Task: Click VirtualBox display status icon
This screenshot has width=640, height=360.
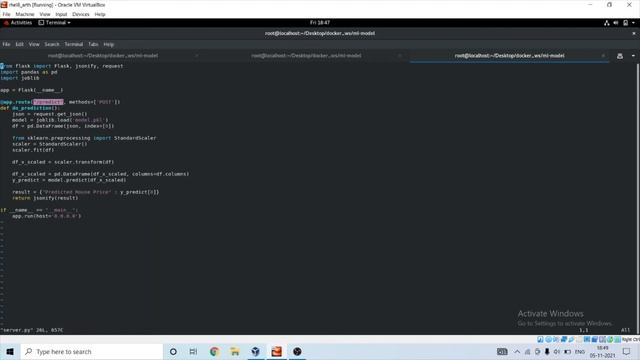Action: pyautogui.click(x=587, y=339)
